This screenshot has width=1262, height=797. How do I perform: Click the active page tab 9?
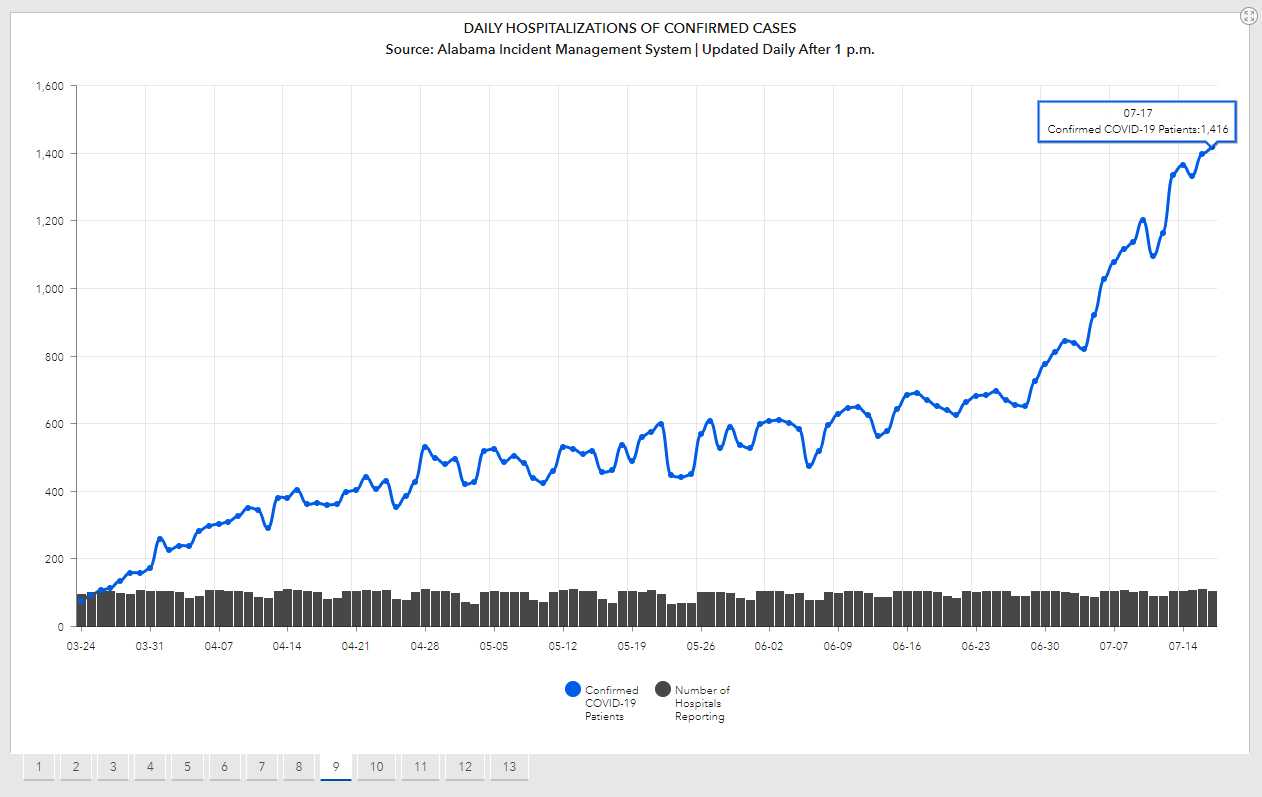click(336, 767)
